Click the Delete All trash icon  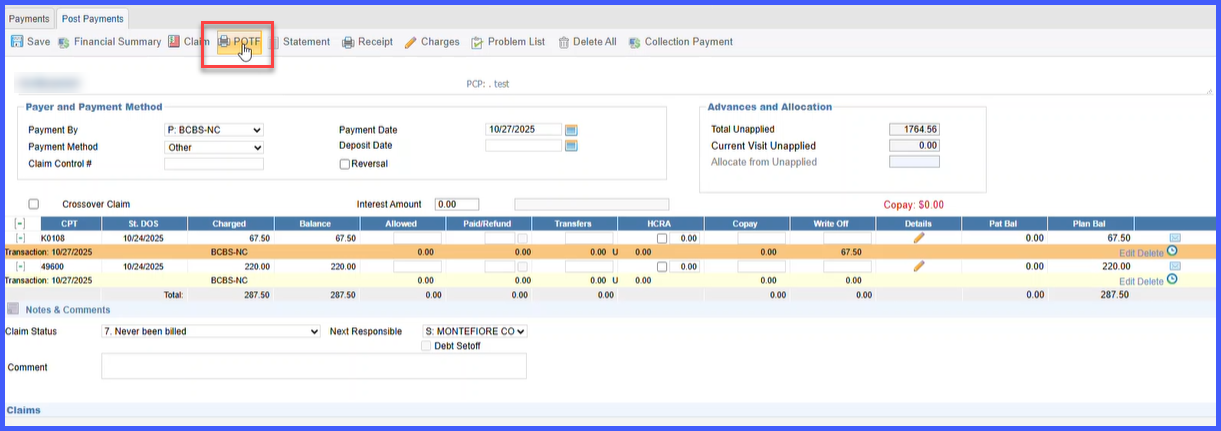564,42
